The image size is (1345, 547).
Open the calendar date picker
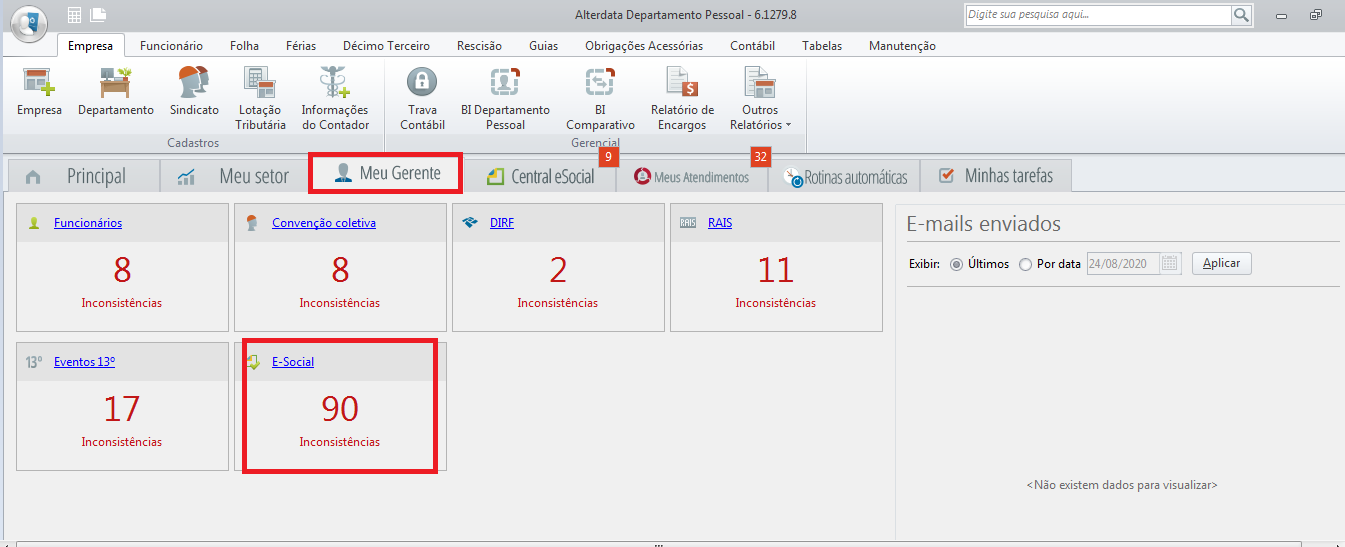point(1171,264)
